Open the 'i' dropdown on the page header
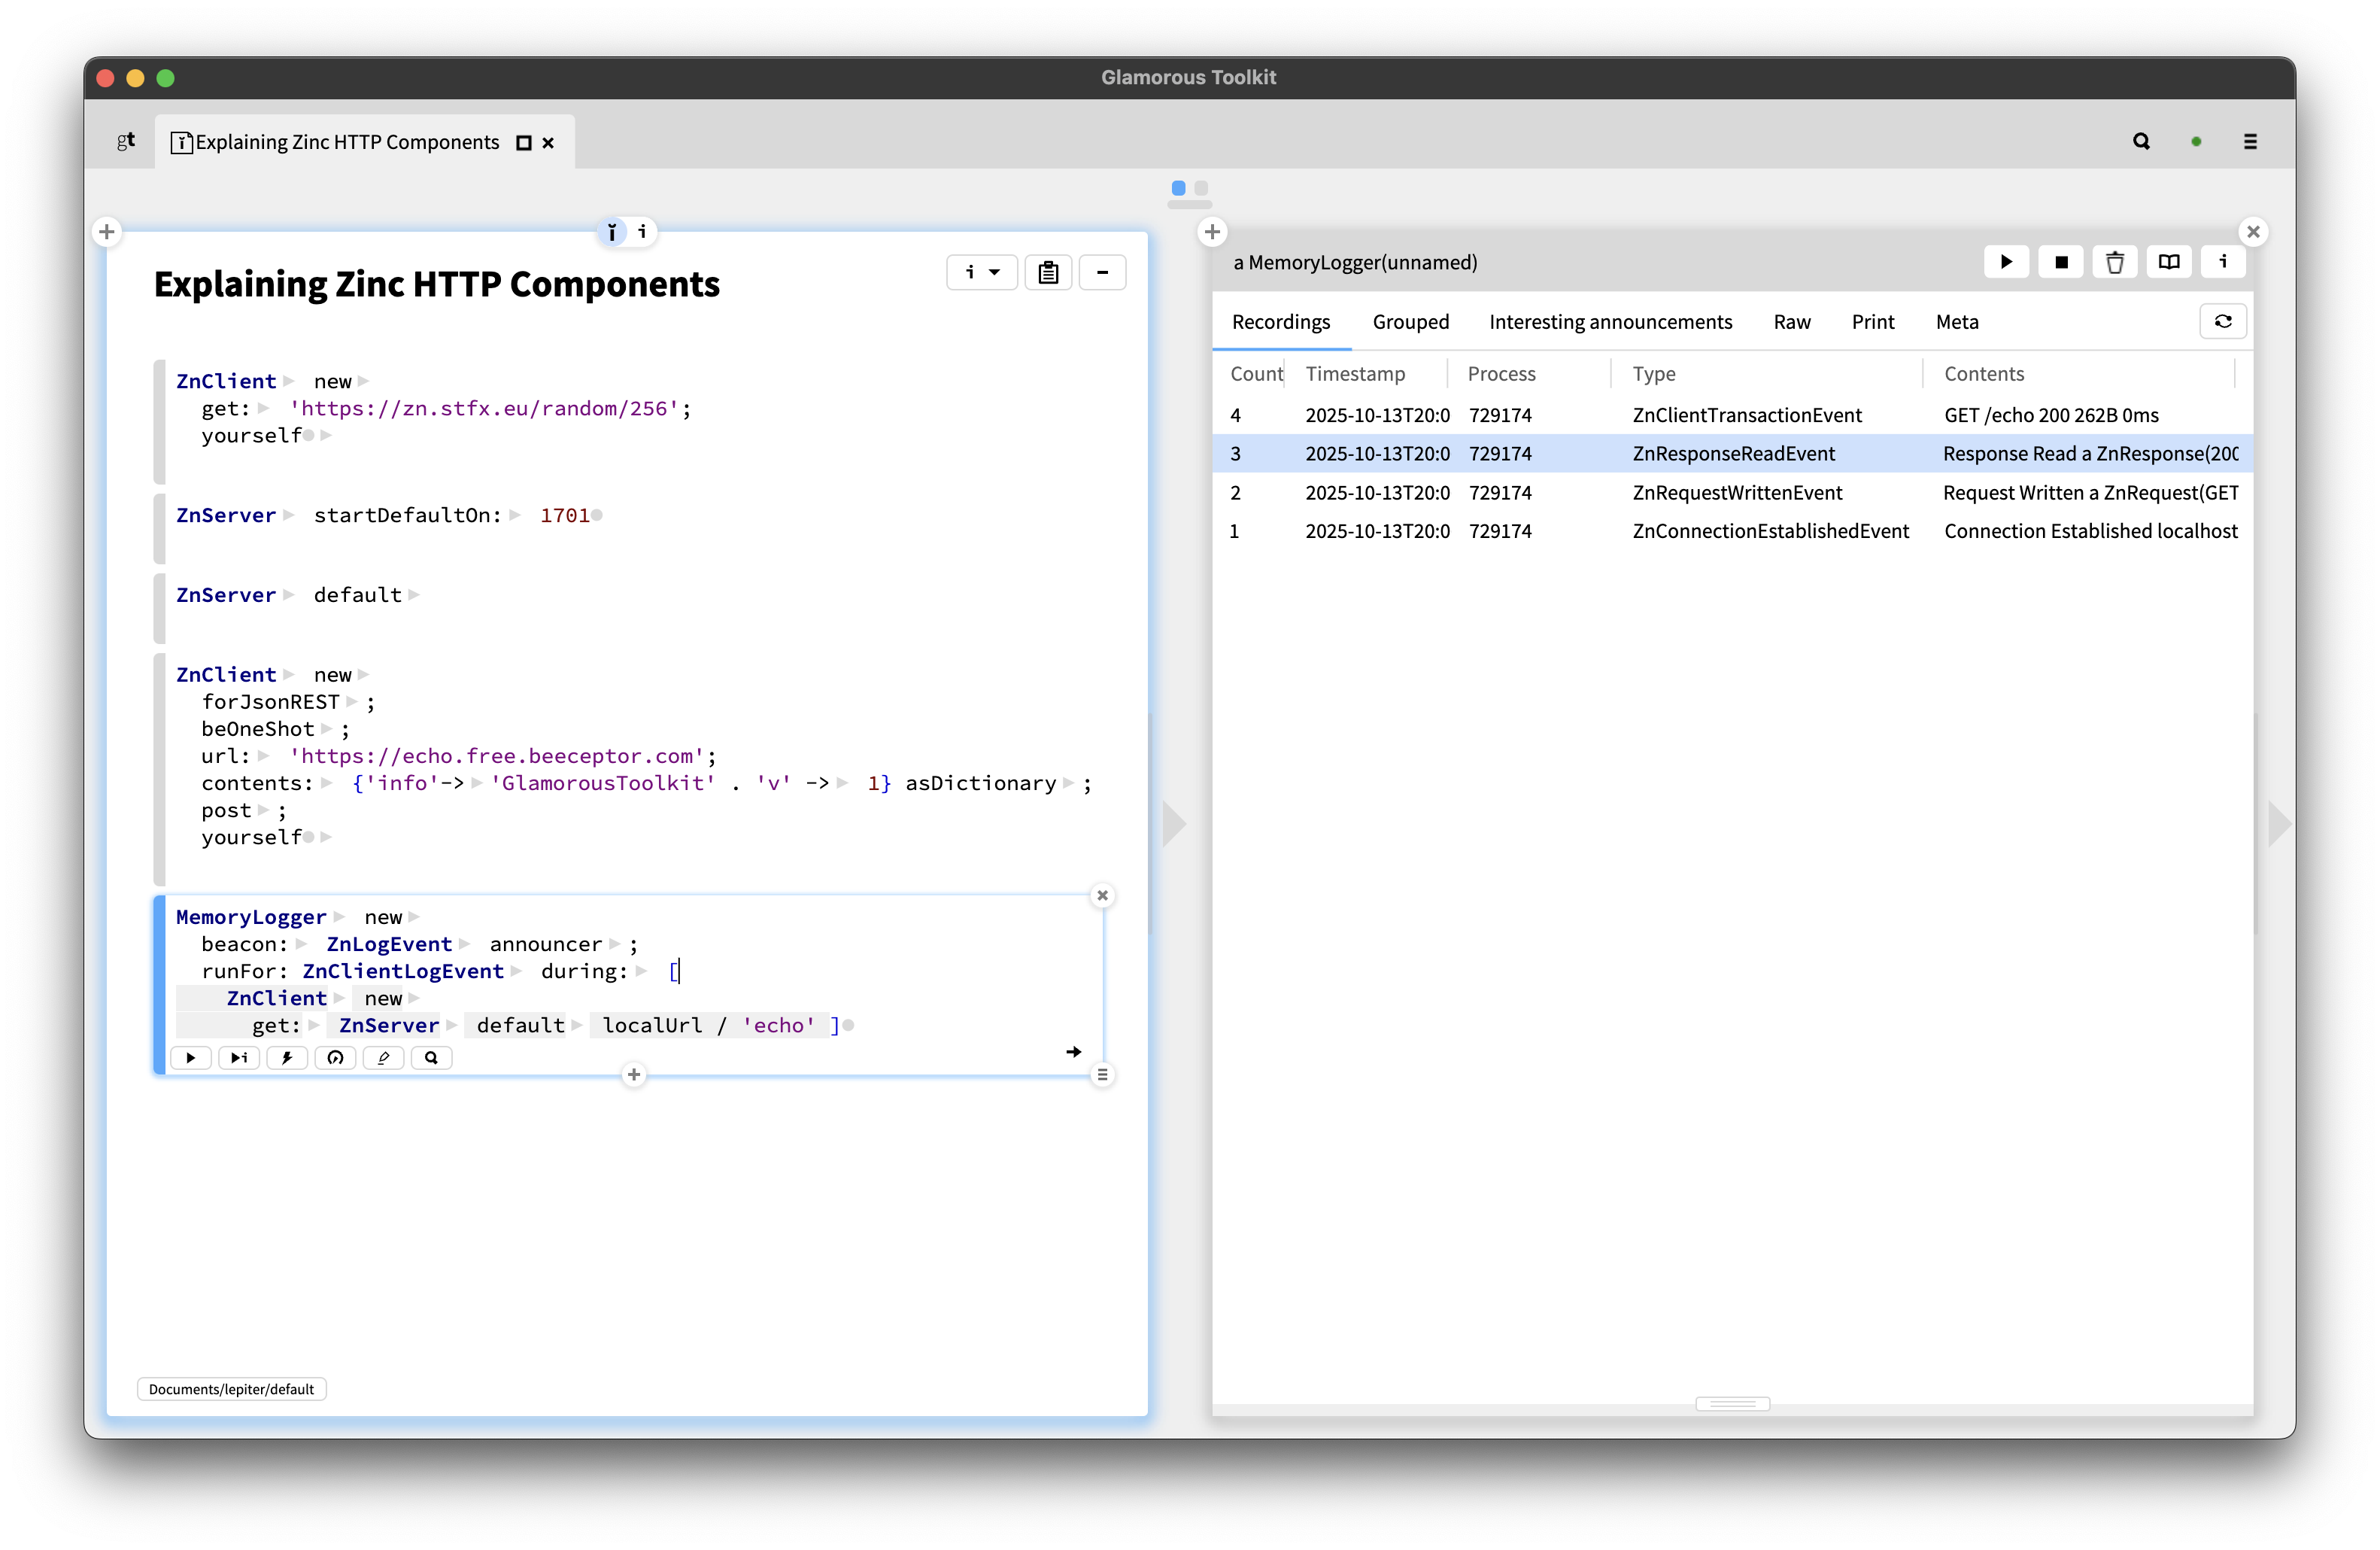The image size is (2380, 1550). coord(981,271)
